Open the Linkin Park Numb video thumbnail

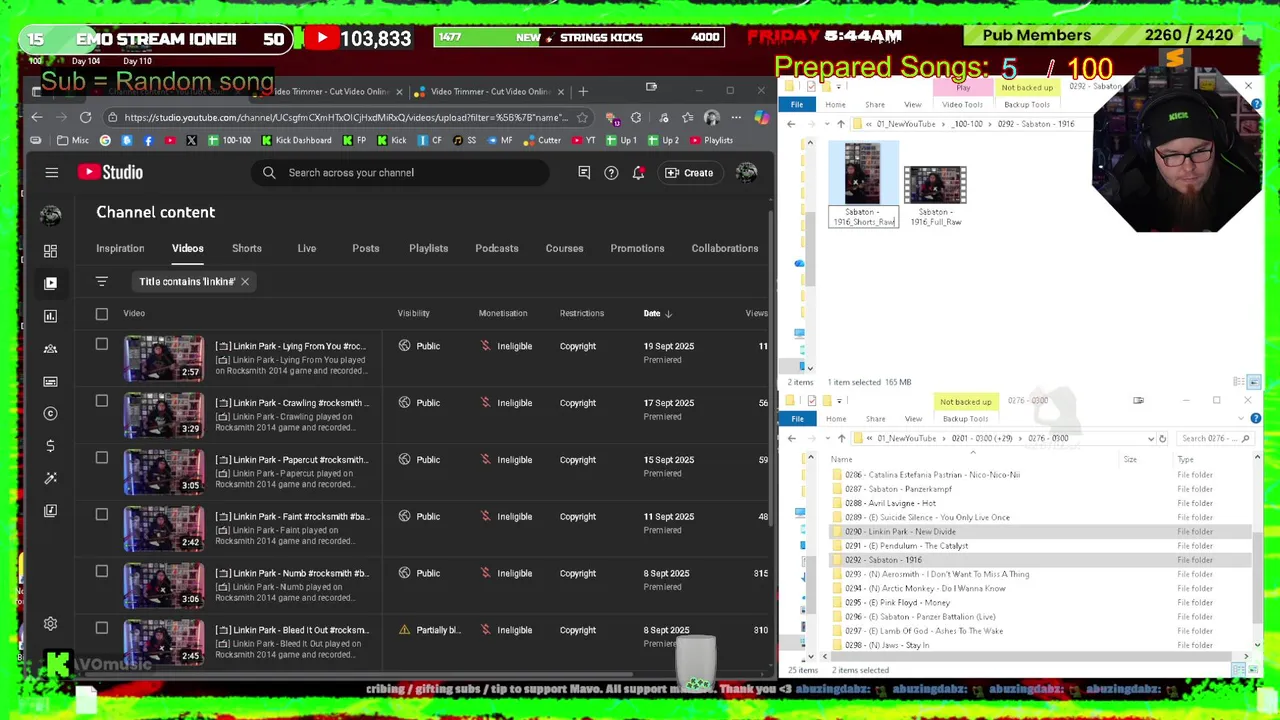[163, 585]
